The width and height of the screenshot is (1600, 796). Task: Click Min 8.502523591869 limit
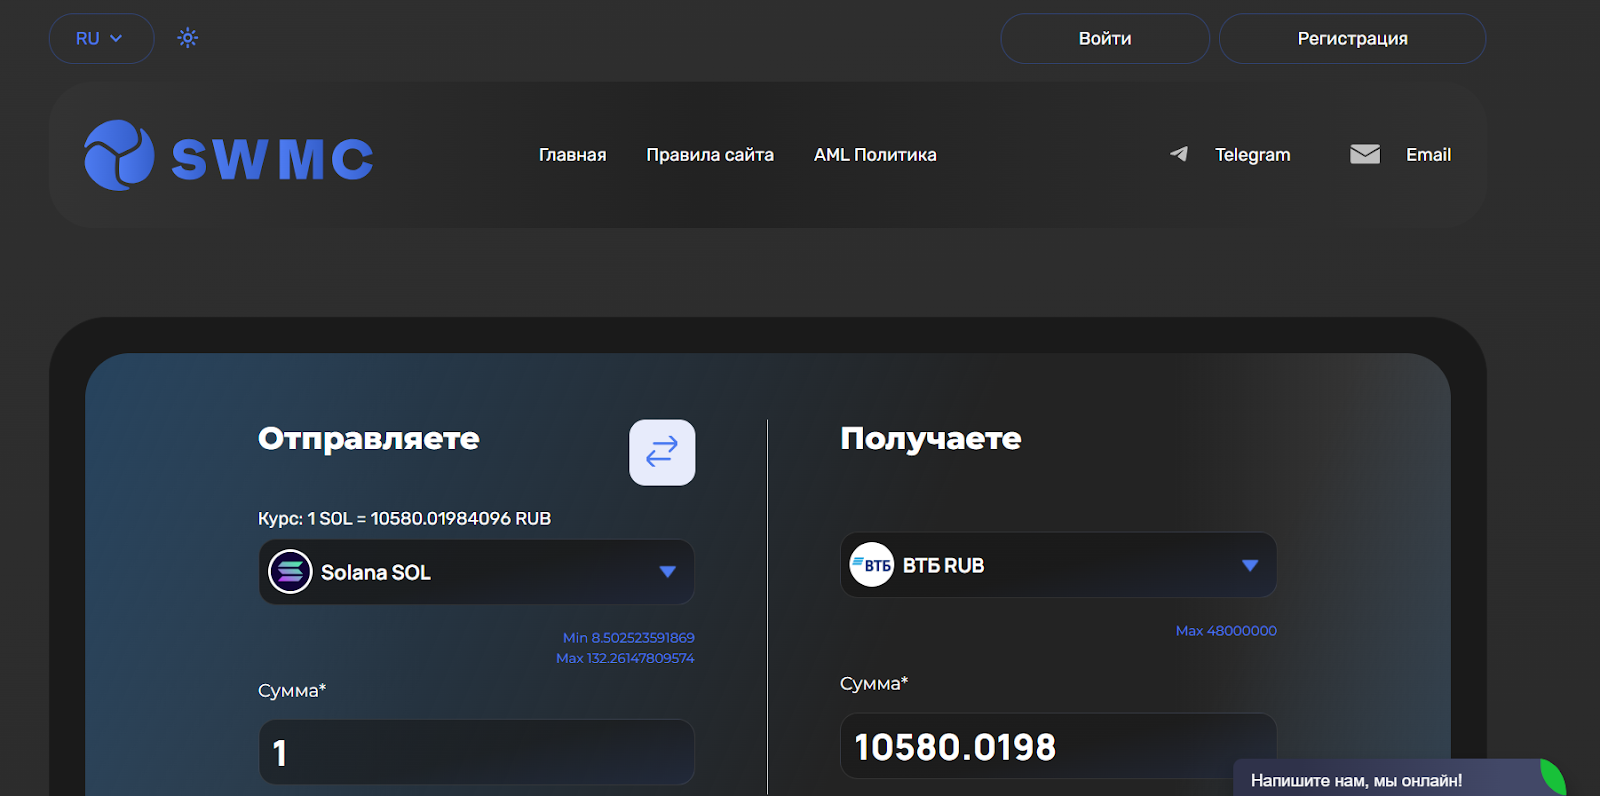[629, 638]
